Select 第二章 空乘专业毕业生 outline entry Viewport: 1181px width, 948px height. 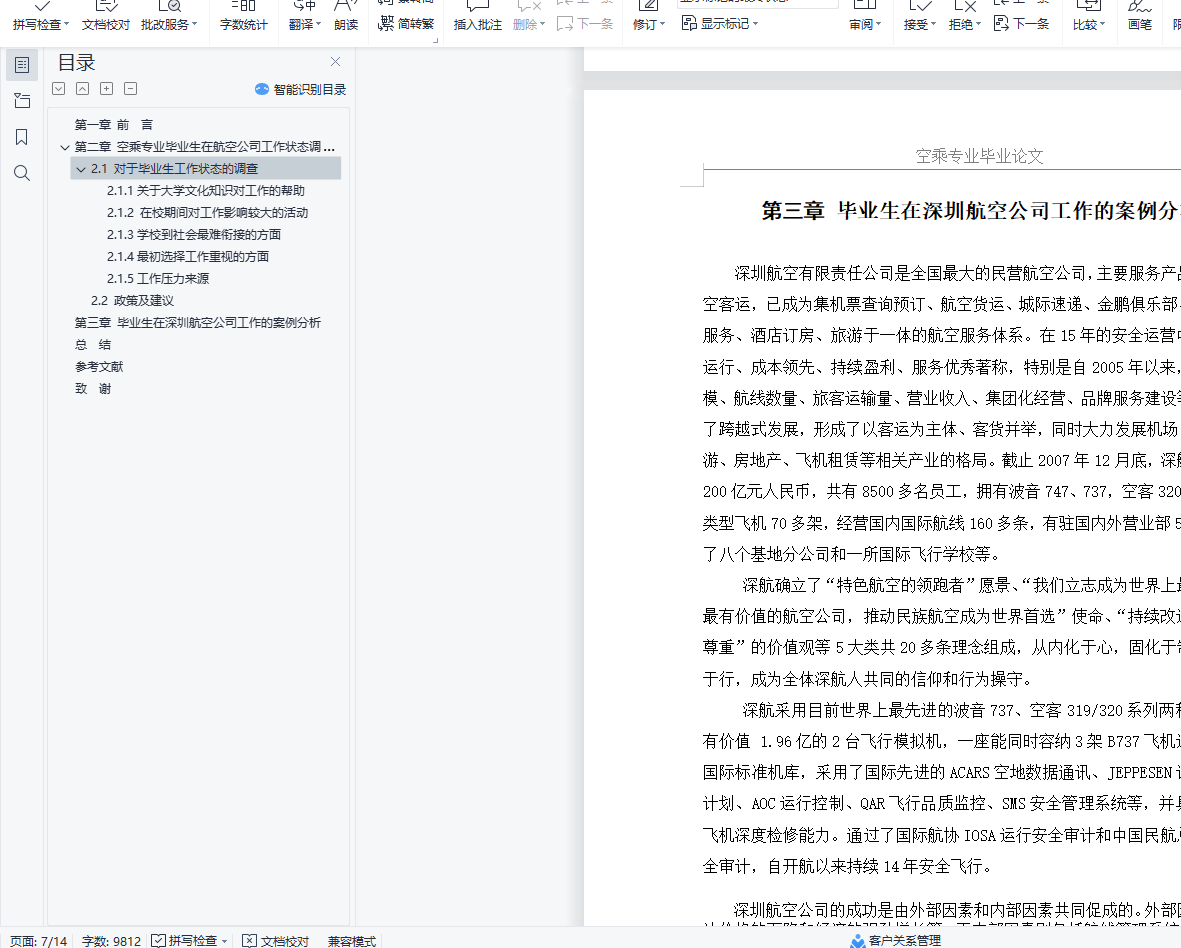pyautogui.click(x=205, y=147)
